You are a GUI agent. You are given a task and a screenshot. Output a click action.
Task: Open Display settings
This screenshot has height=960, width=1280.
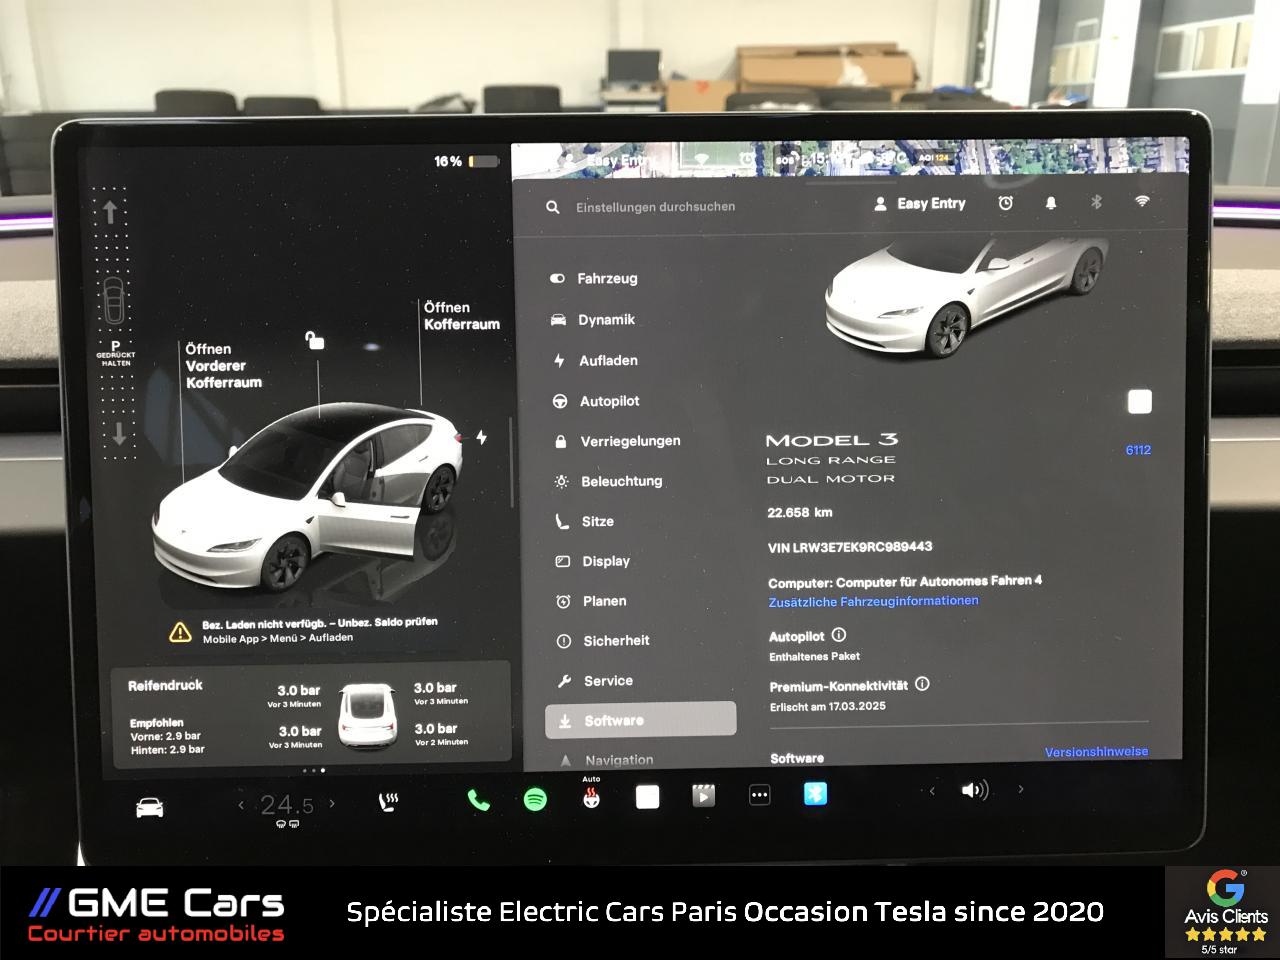tap(593, 561)
